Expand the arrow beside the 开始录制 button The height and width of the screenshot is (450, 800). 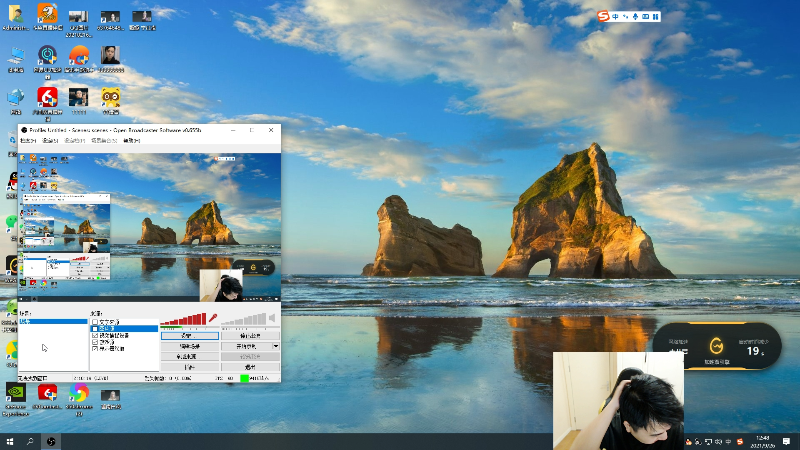[x=276, y=346]
